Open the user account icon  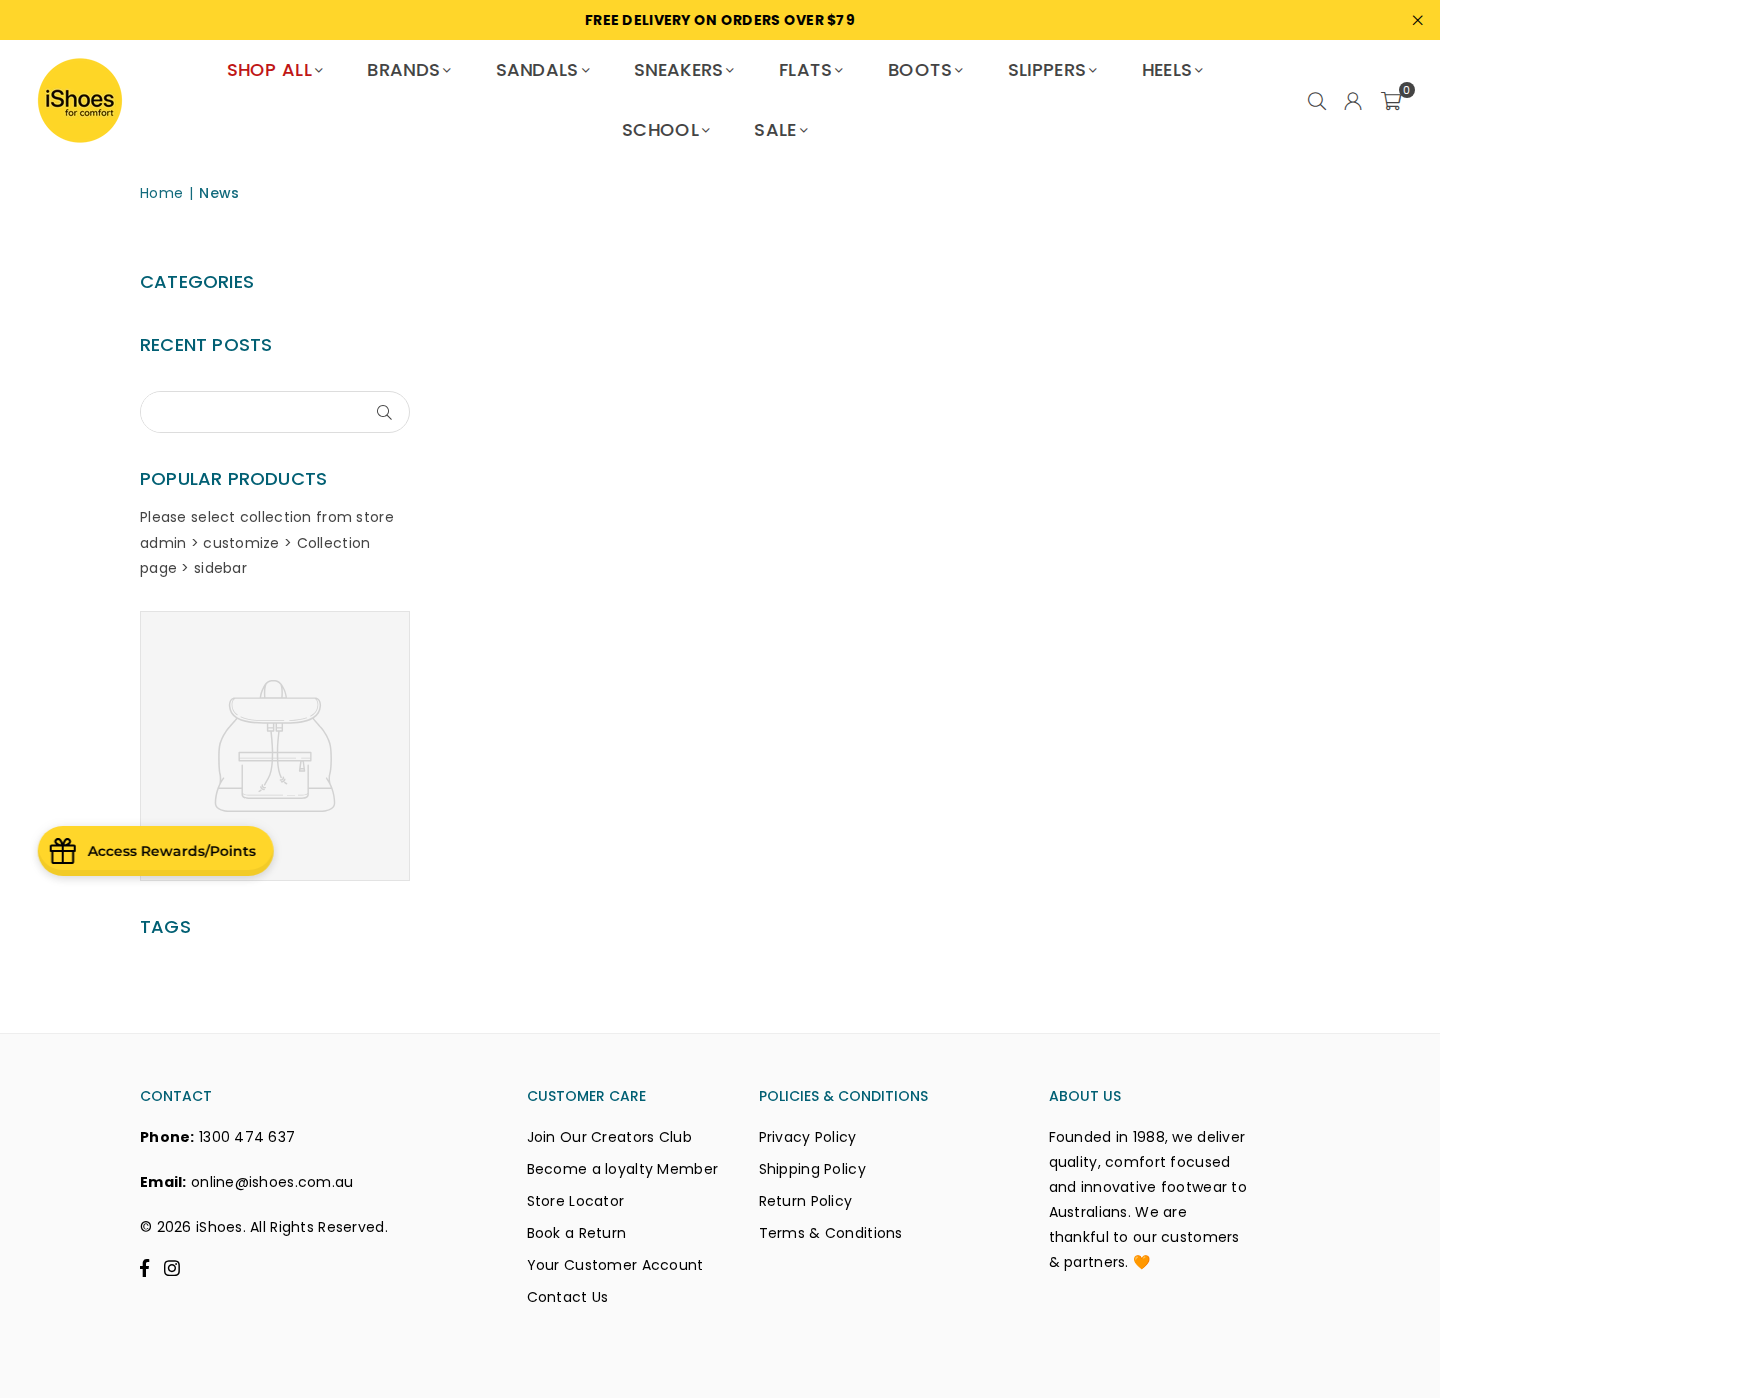point(1353,101)
